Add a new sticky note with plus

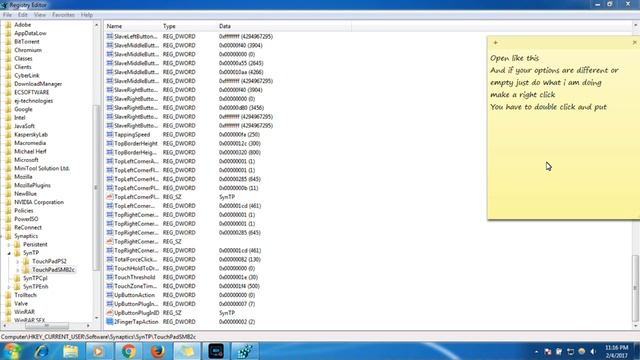tap(496, 42)
